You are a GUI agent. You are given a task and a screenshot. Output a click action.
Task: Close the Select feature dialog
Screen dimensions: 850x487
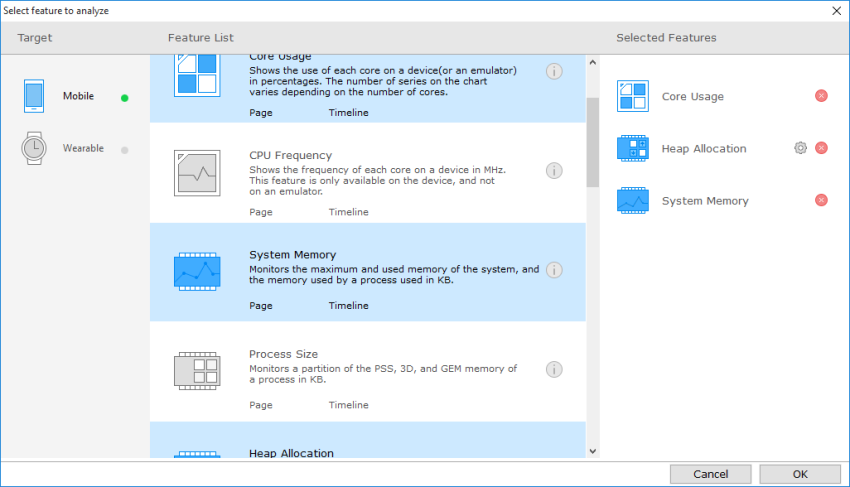pos(836,10)
